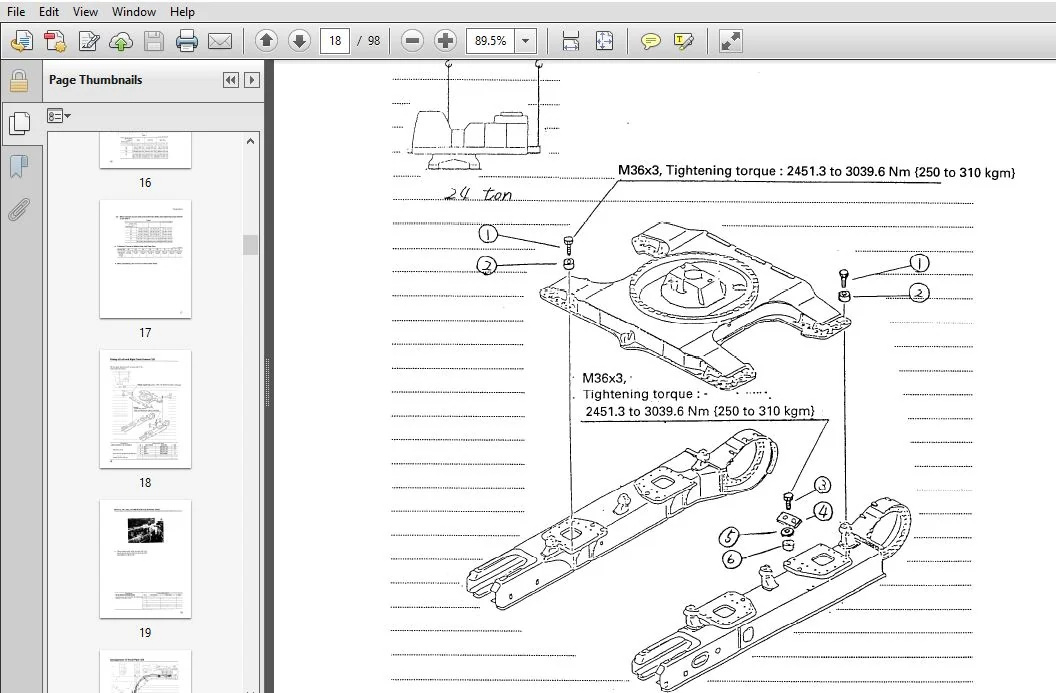
Task: Open the Edit menu
Action: 48,11
